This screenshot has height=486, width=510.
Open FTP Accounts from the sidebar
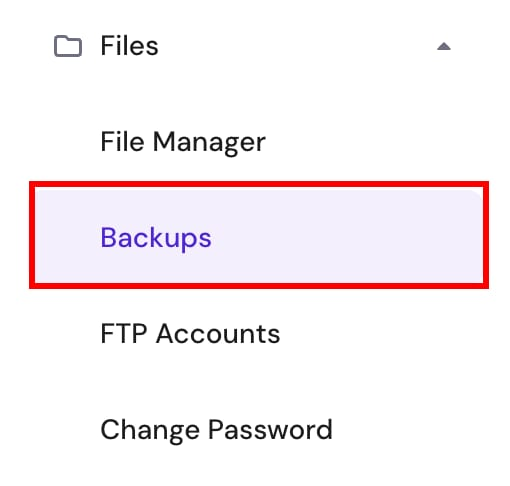click(x=190, y=334)
